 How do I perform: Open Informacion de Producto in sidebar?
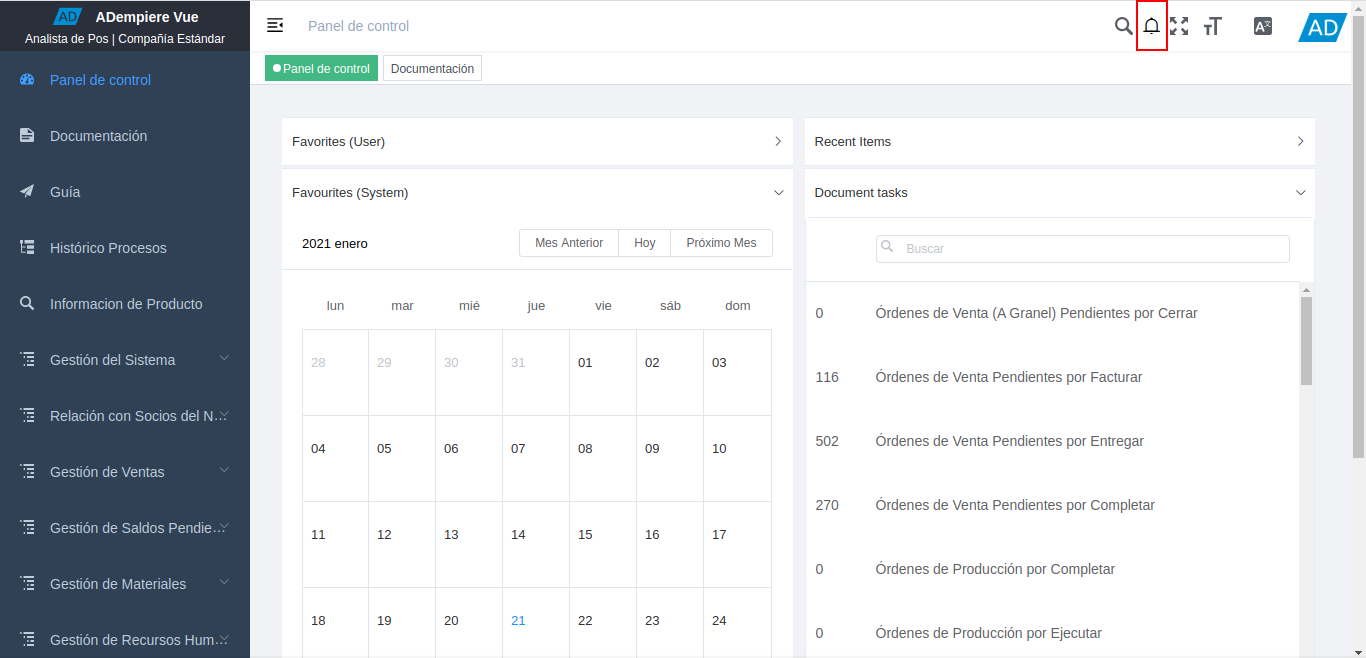click(126, 304)
